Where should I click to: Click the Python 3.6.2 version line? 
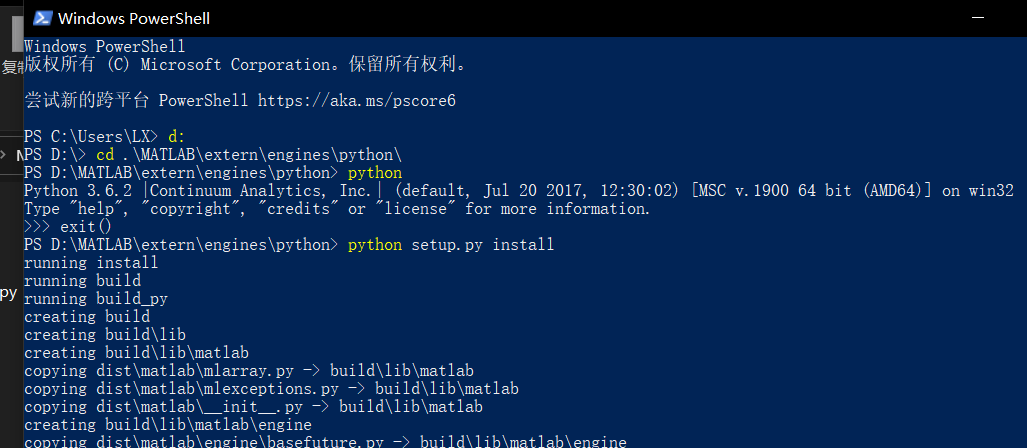(x=518, y=191)
